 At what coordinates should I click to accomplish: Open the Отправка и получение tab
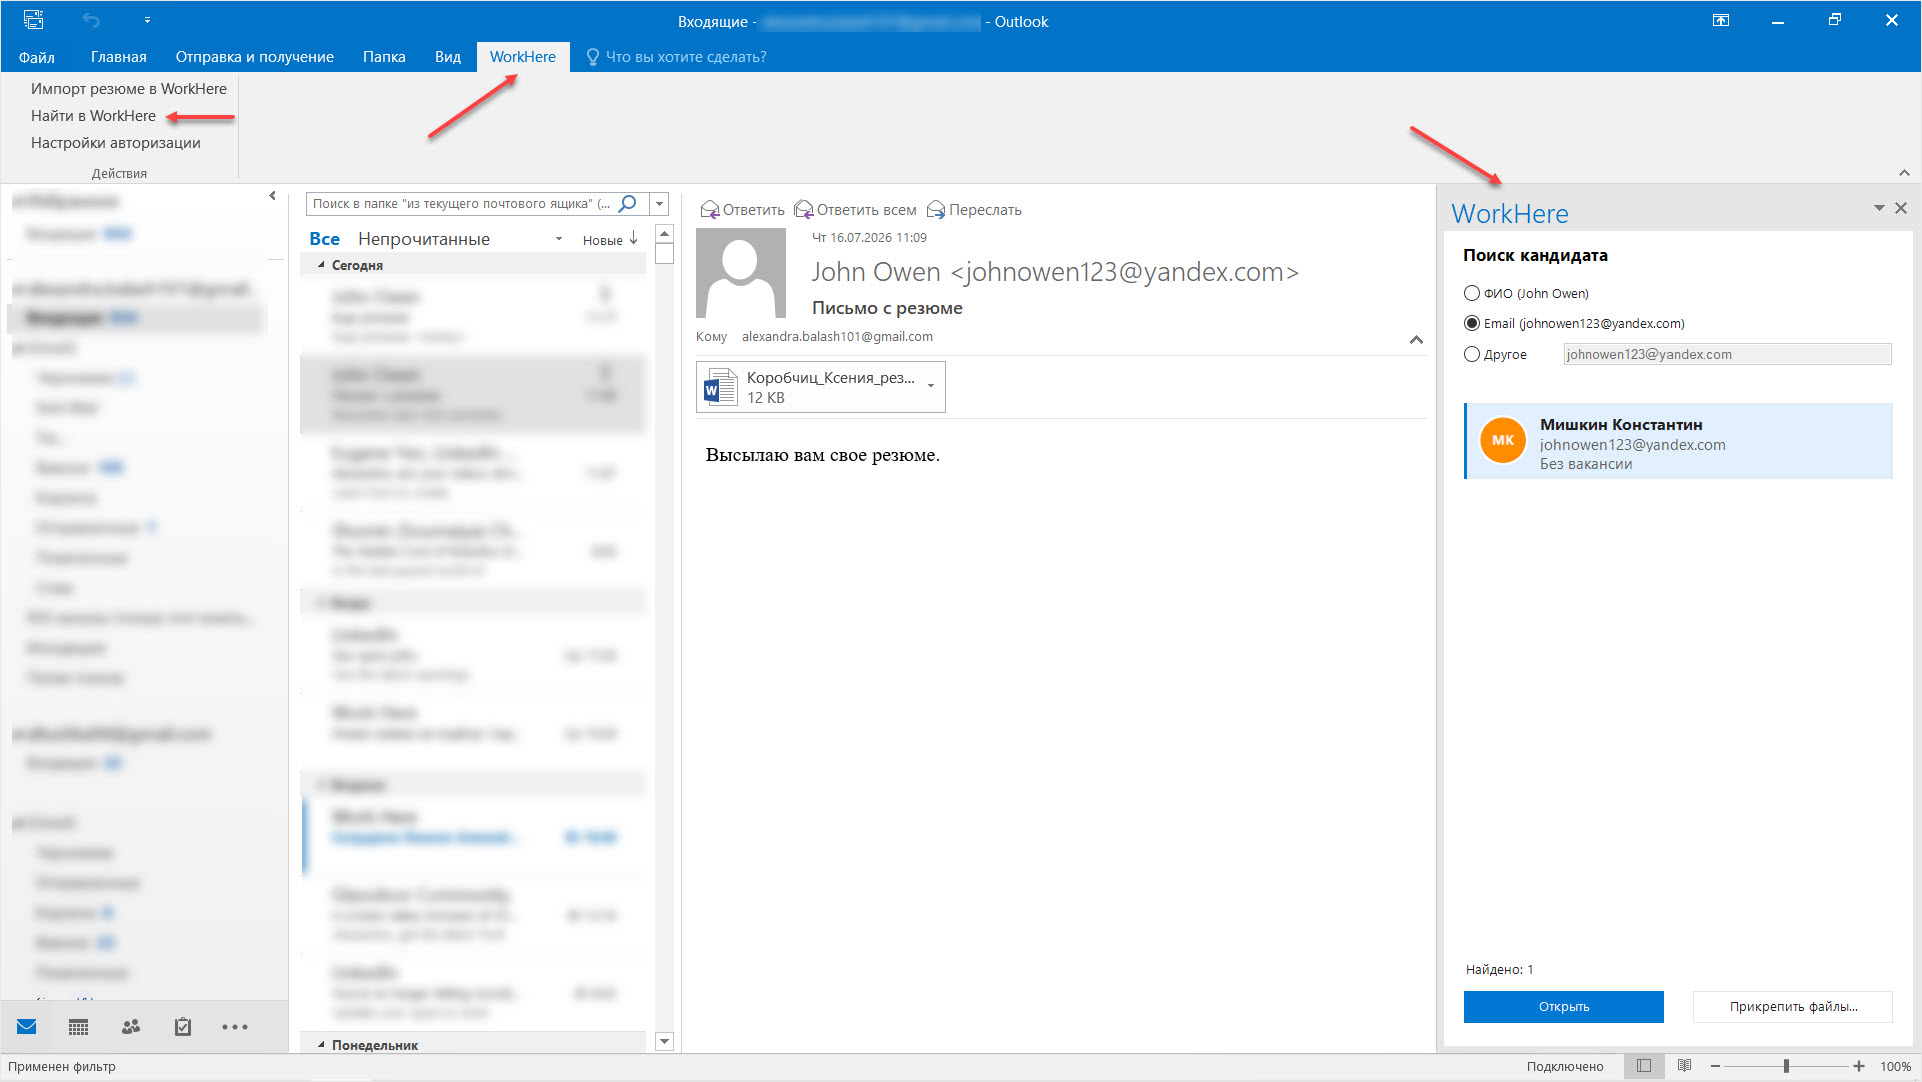pos(255,57)
